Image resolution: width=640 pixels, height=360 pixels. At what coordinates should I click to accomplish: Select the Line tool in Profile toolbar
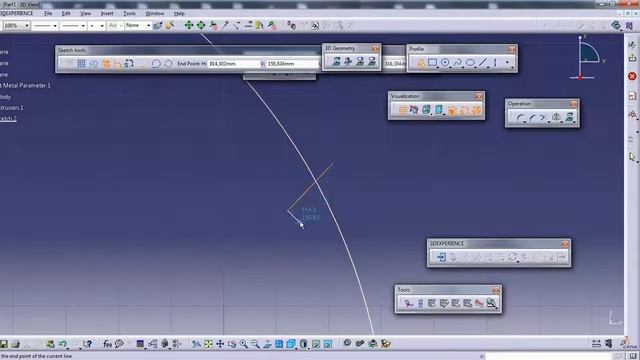pyautogui.click(x=483, y=62)
